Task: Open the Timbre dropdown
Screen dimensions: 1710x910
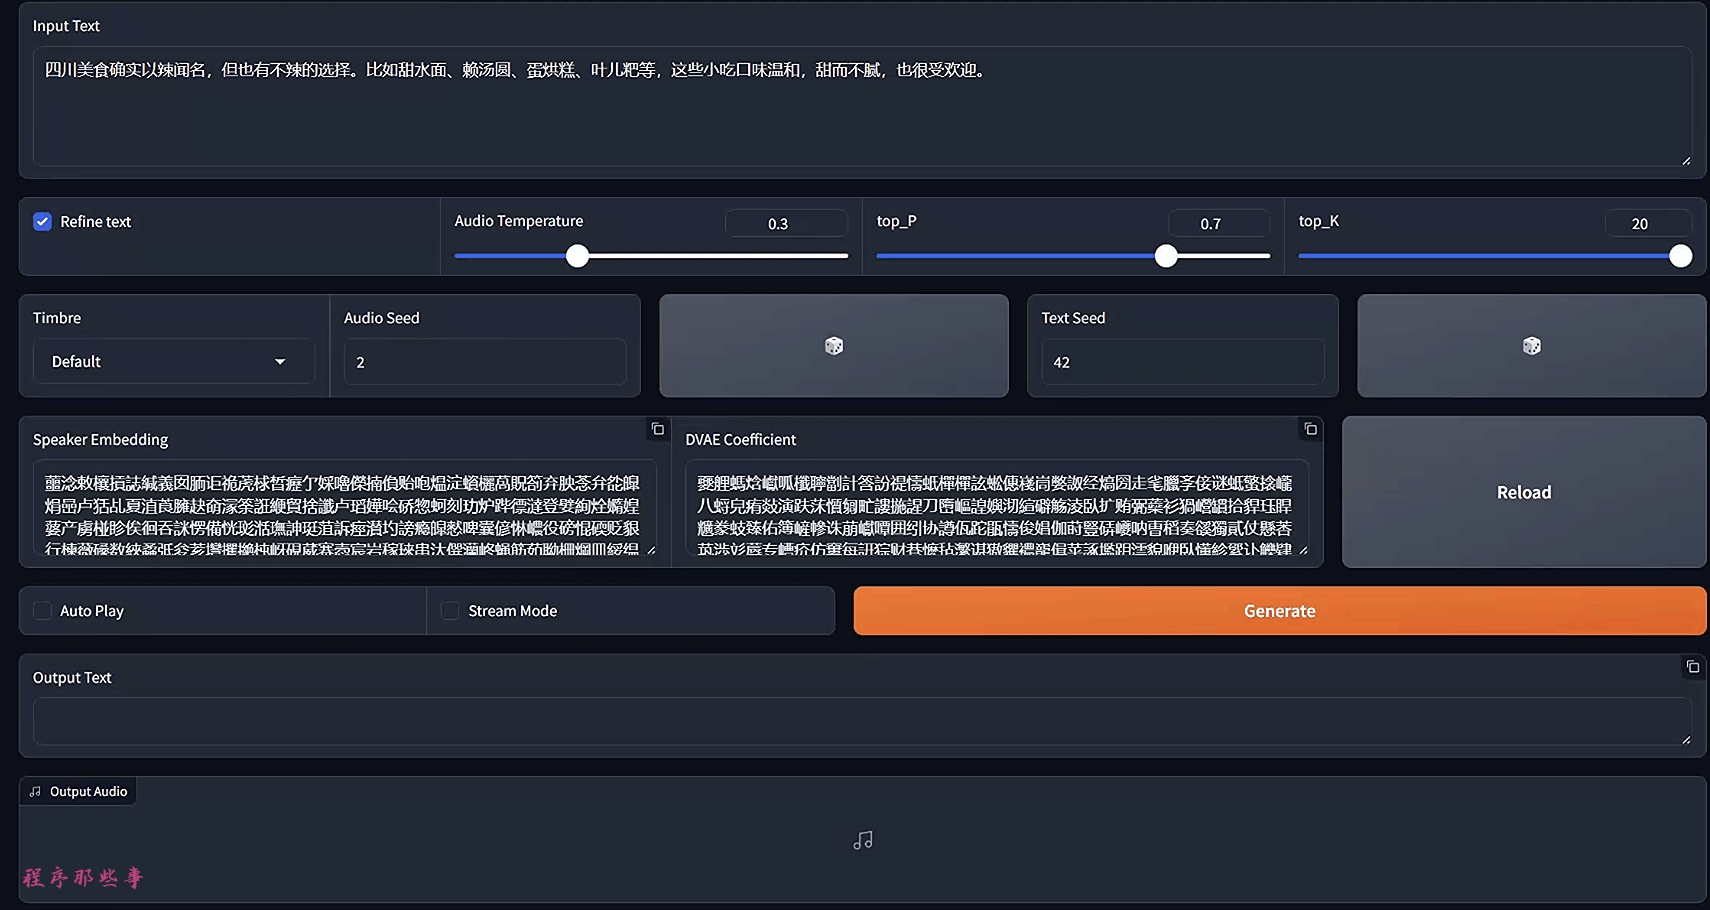Action: (173, 362)
